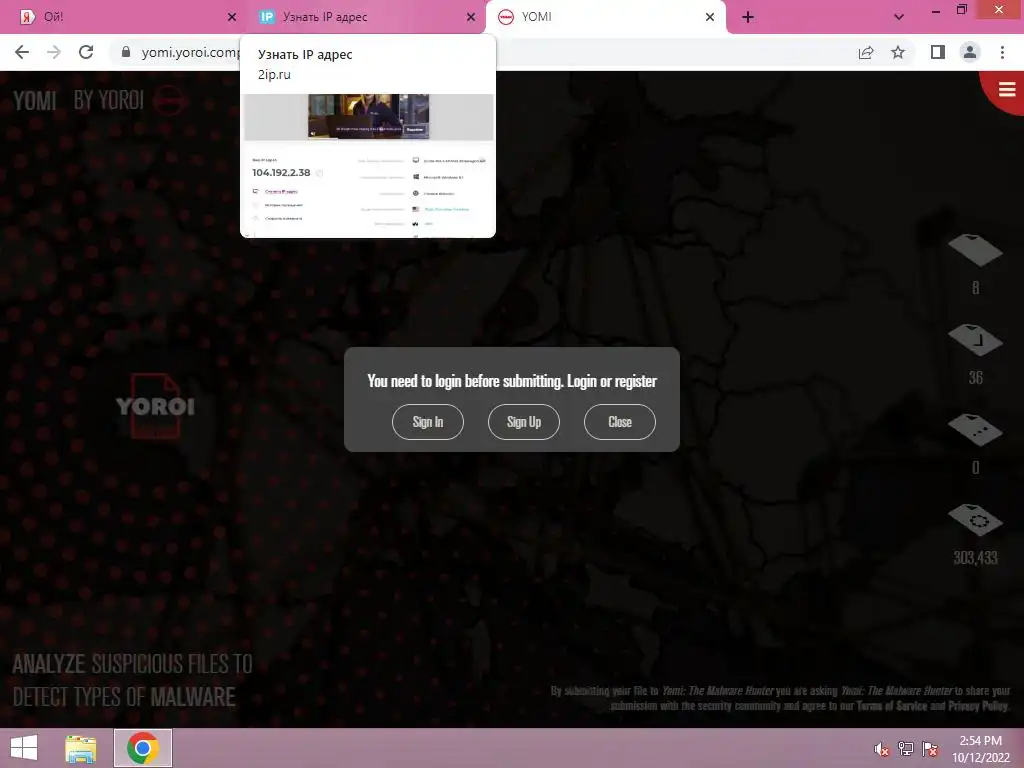
Task: Reload the current page
Action: pos(86,52)
